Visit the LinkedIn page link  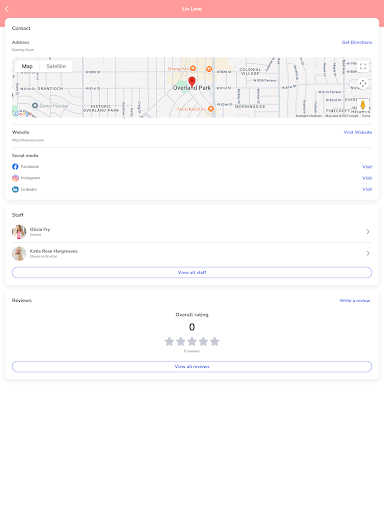click(x=367, y=189)
